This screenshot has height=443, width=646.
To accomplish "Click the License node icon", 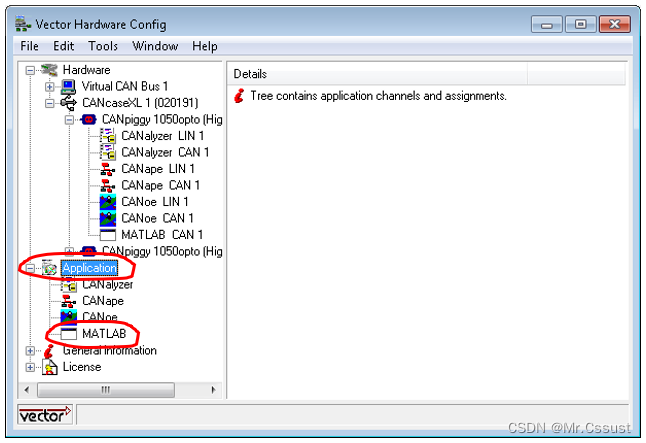I will coord(49,367).
